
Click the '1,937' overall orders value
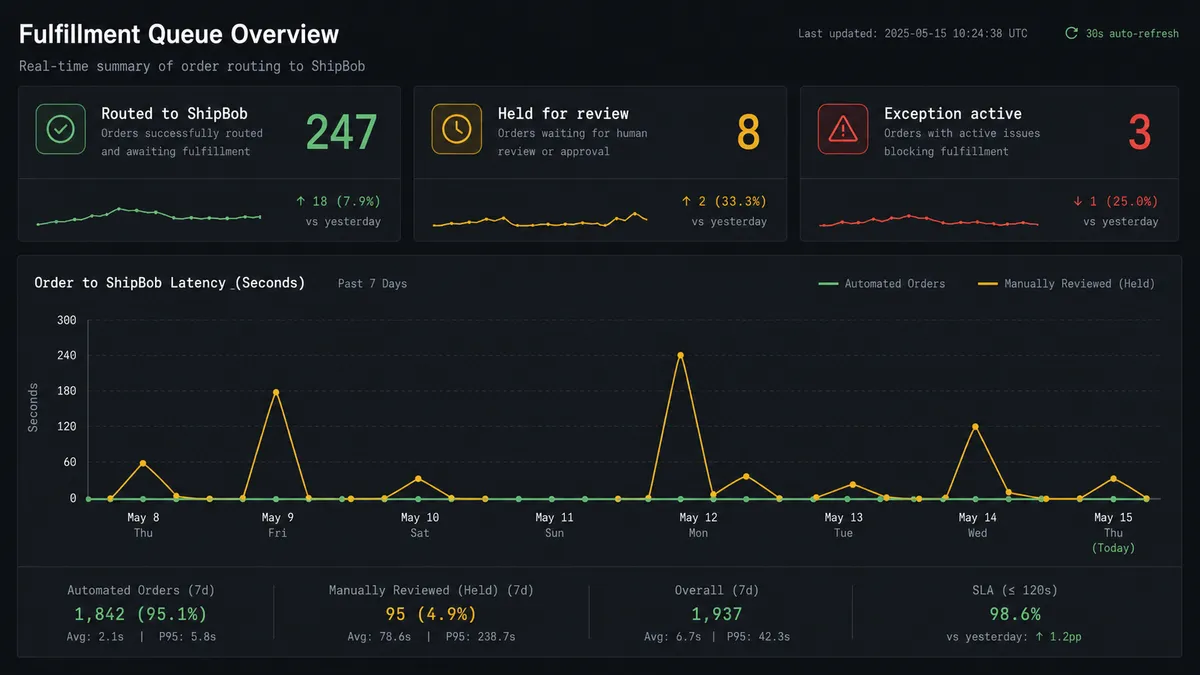[x=717, y=614]
